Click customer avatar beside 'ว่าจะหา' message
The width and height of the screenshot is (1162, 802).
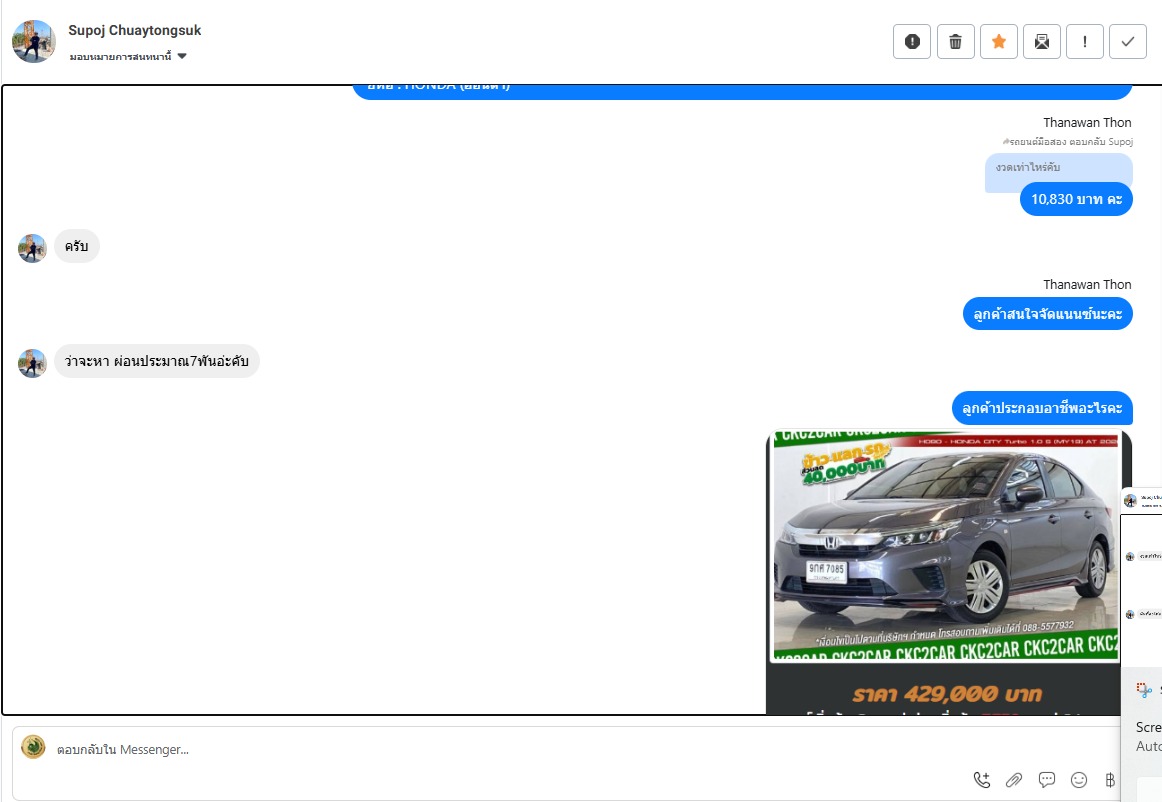(32, 363)
